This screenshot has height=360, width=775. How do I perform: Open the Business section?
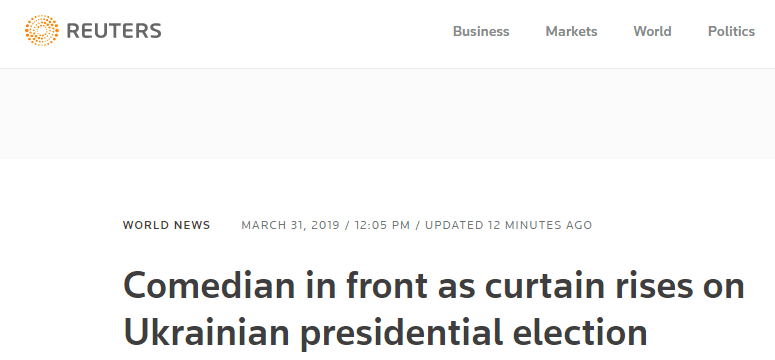481,31
